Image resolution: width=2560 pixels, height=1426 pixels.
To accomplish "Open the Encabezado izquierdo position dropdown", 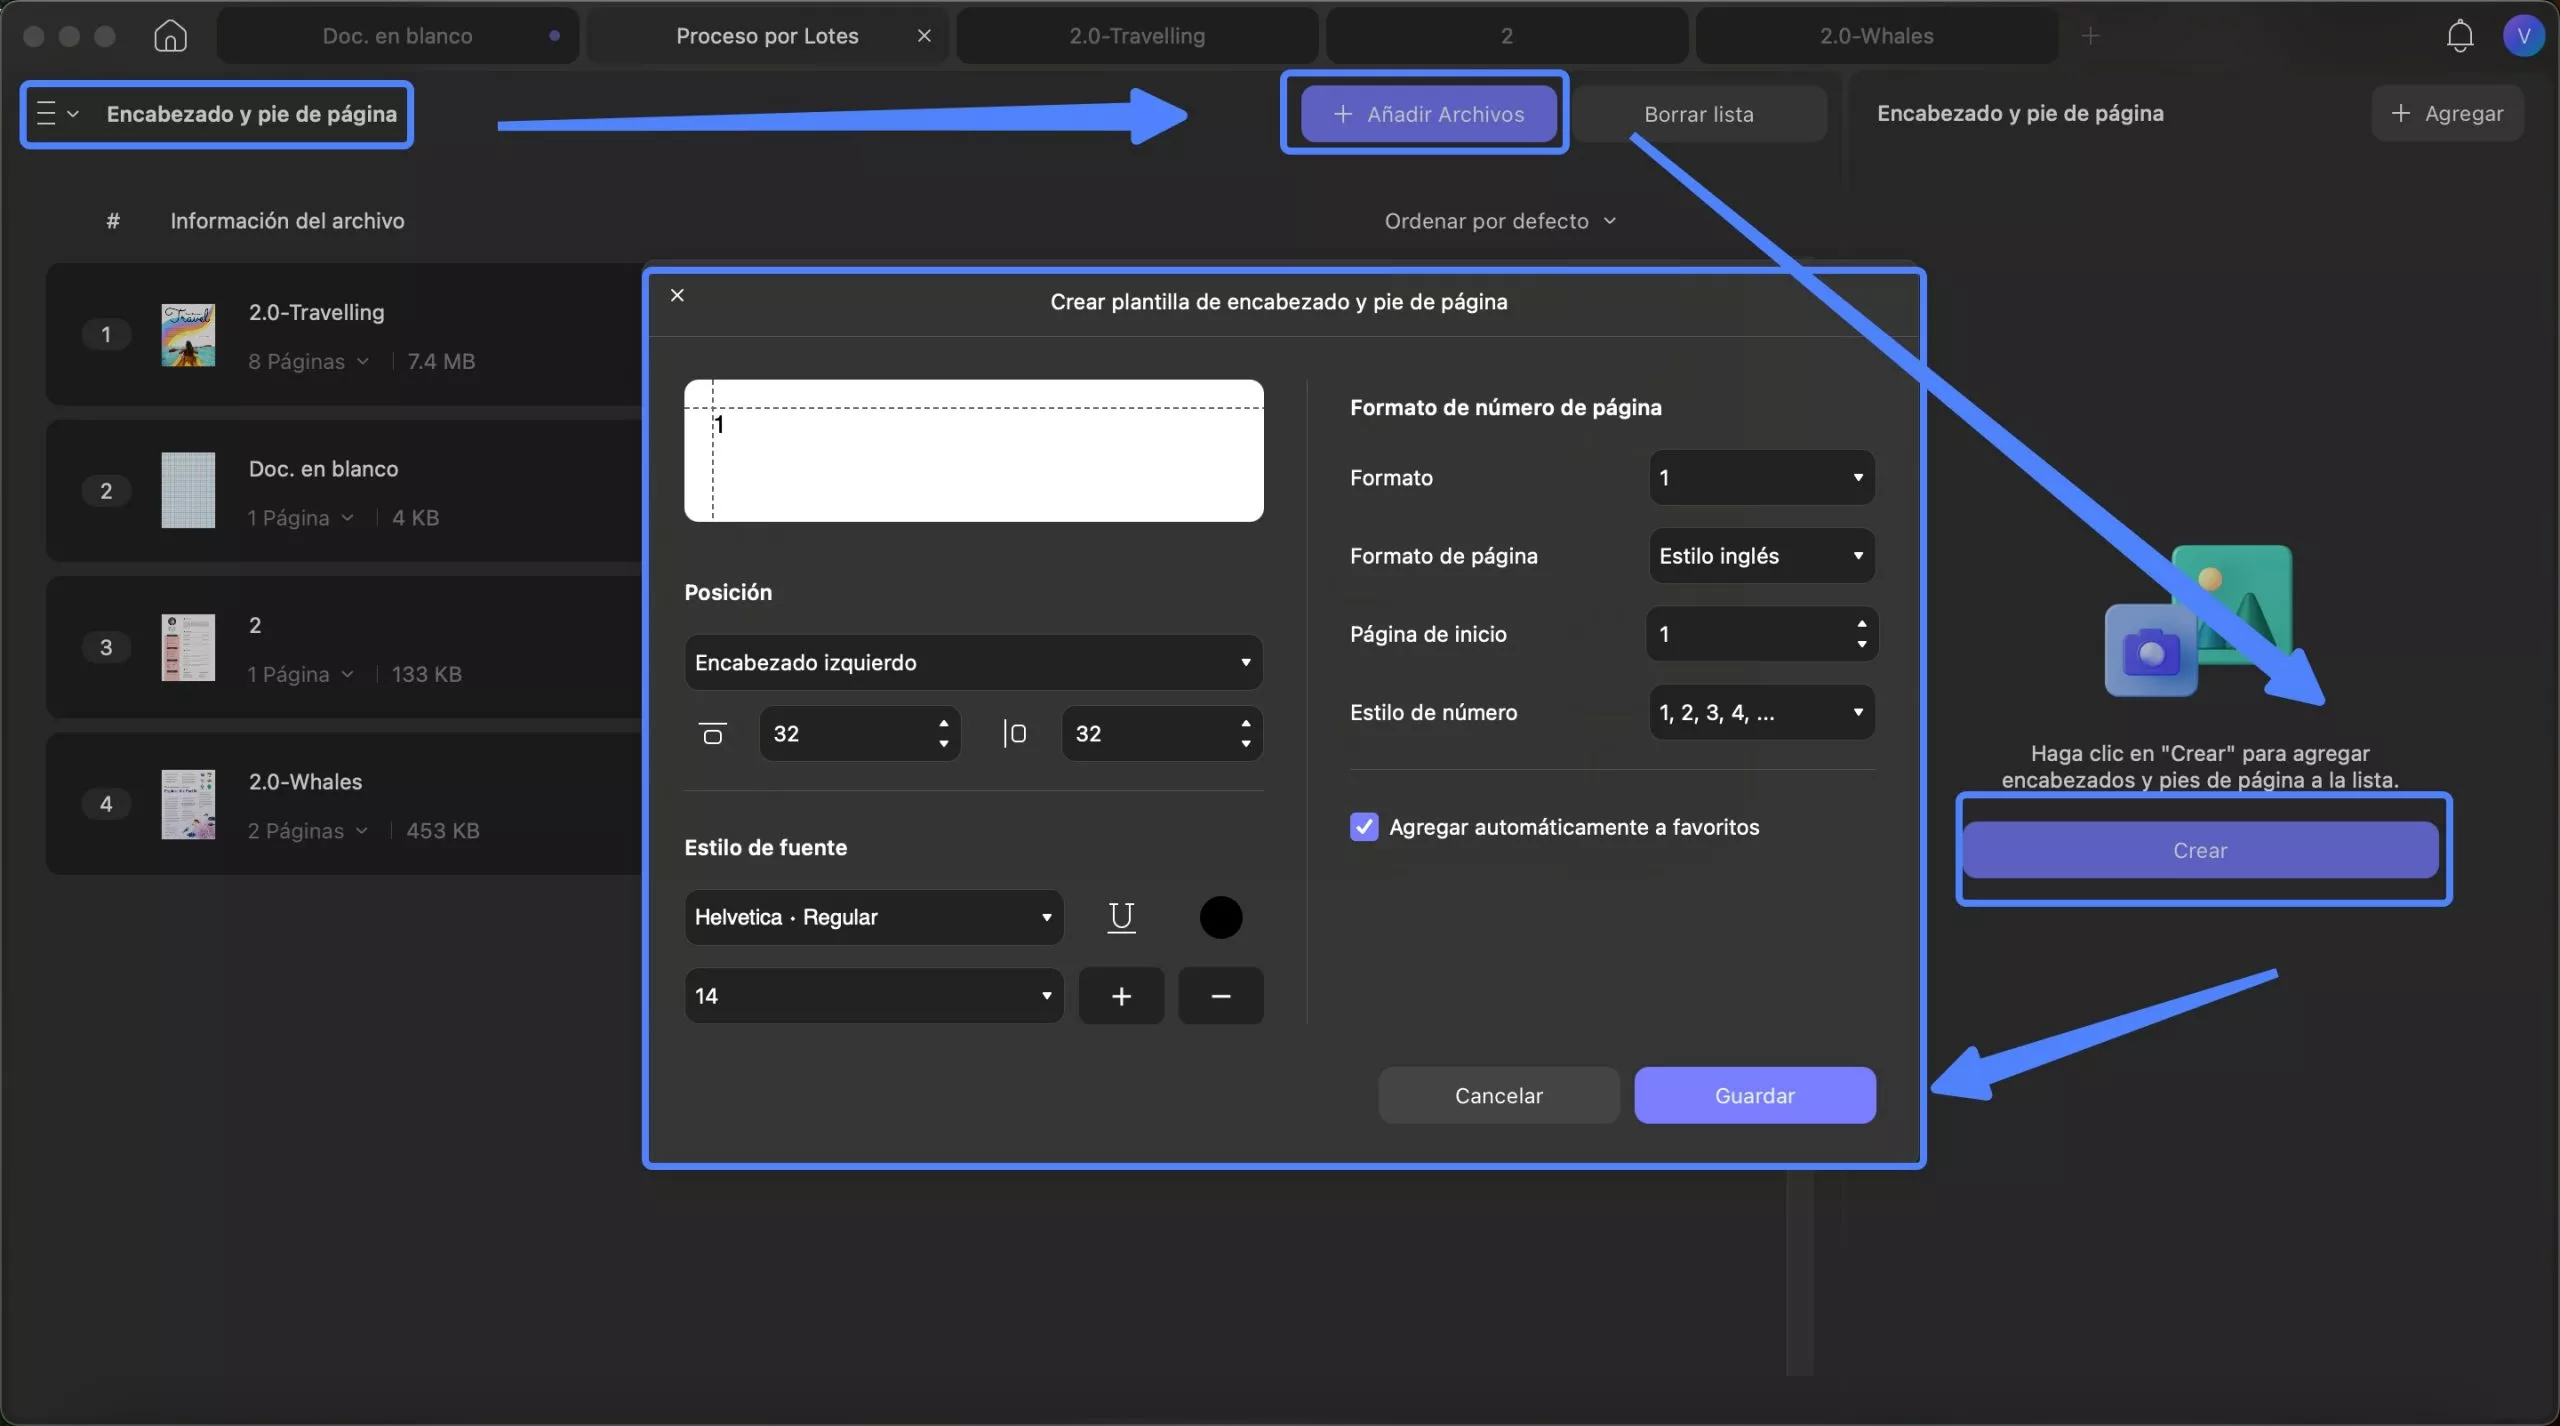I will [x=973, y=662].
